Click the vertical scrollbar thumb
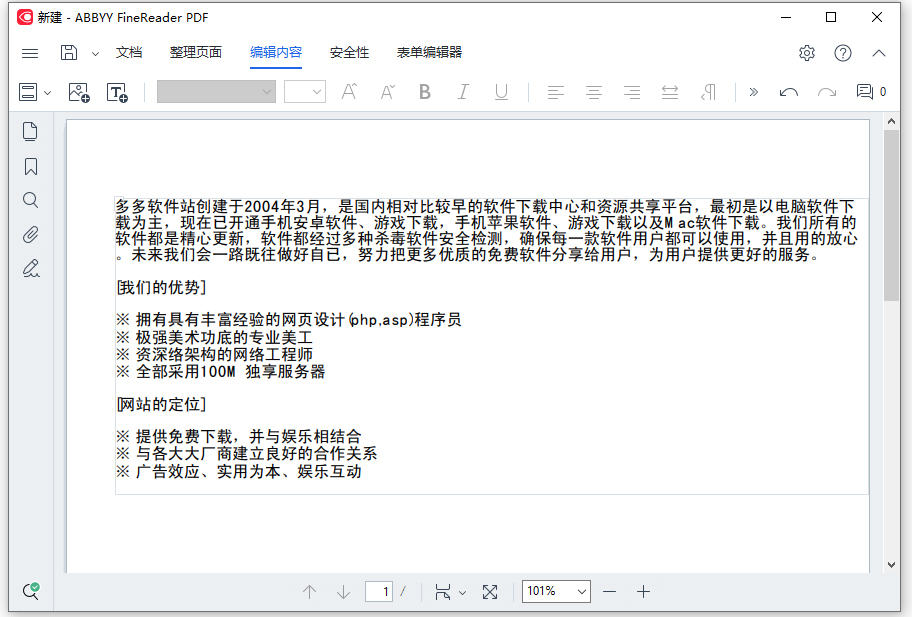The width and height of the screenshot is (912, 617). tap(891, 215)
